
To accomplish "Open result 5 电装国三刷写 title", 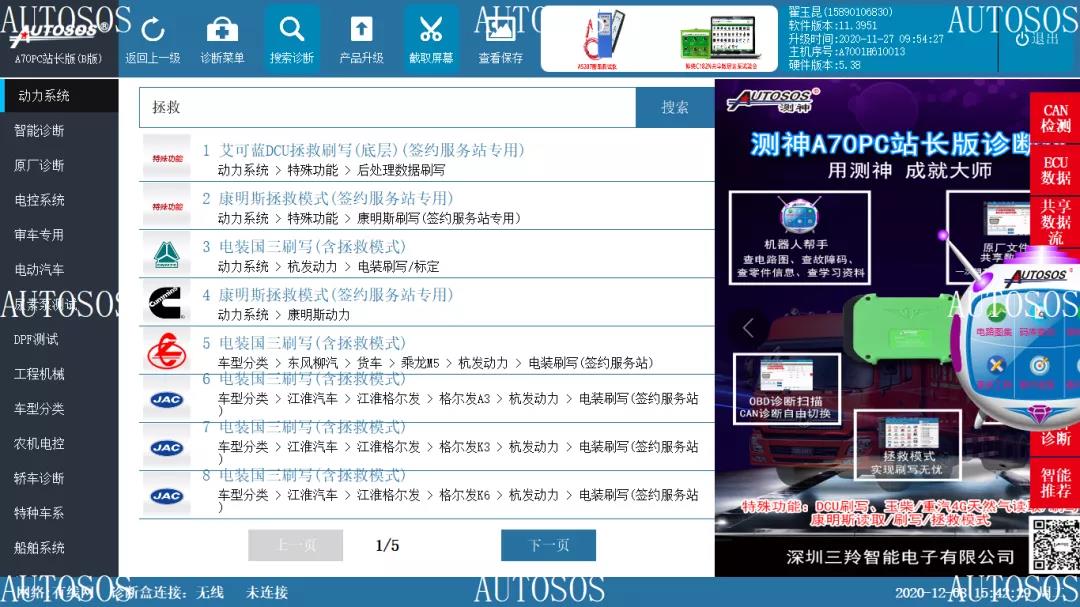I will point(313,343).
